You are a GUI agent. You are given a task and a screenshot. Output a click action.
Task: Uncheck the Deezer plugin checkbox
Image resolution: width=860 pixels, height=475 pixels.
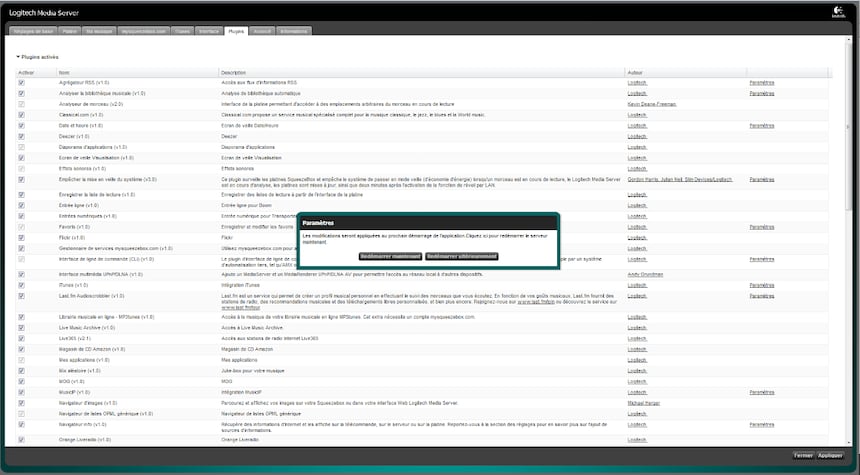21,137
